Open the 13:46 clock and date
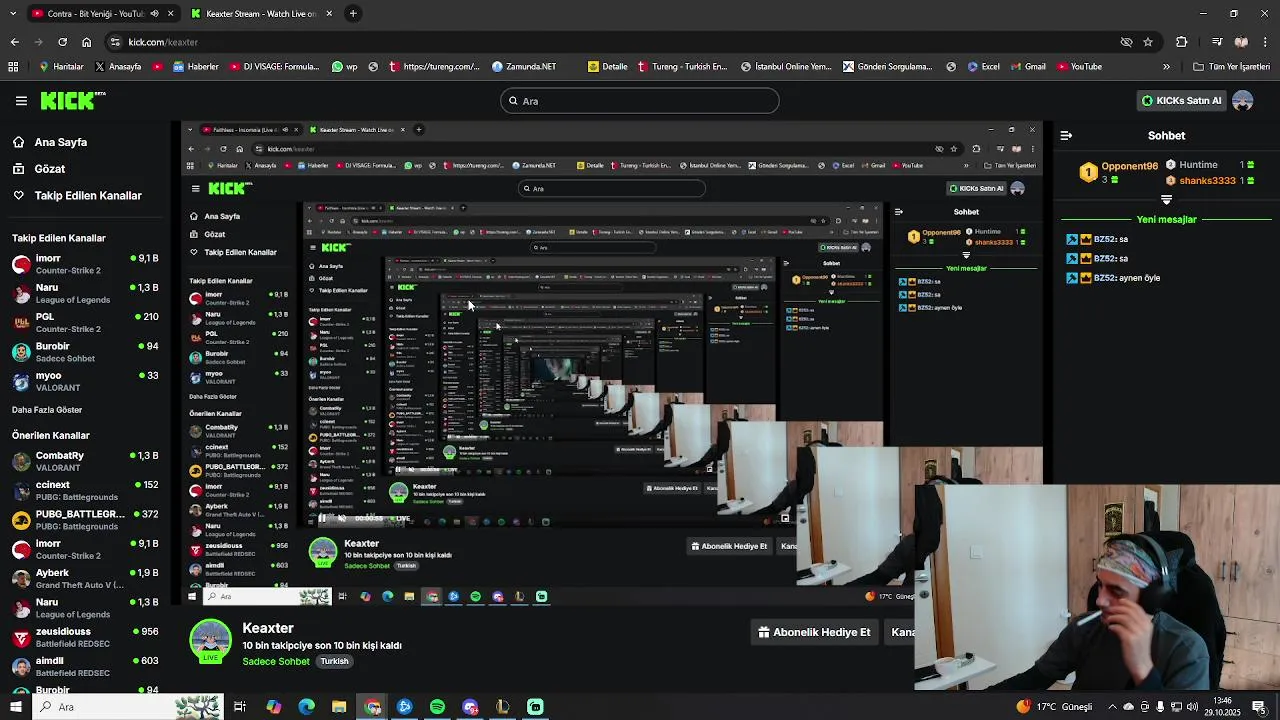Screen dimensions: 1280x720 click(x=1223, y=707)
